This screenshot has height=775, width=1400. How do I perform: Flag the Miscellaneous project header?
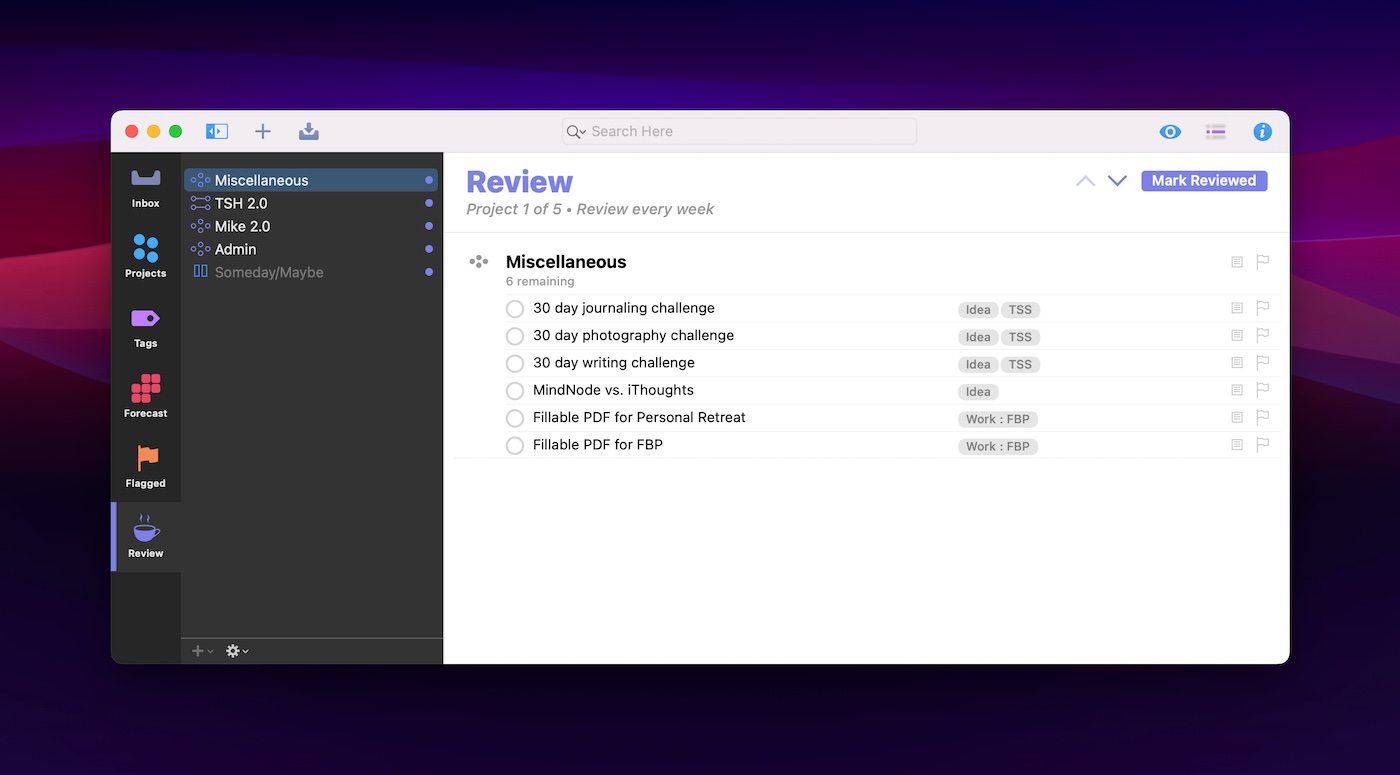(x=1263, y=262)
